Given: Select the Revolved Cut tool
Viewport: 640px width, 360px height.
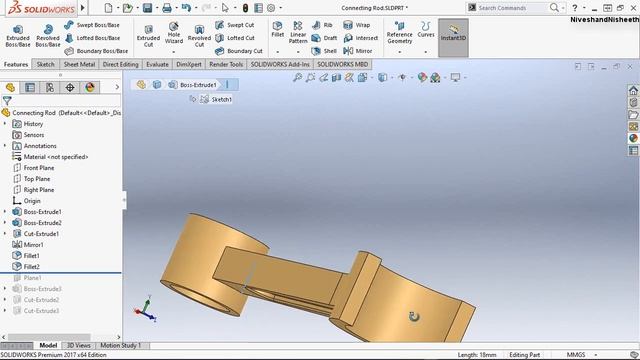Looking at the screenshot, I should click(x=199, y=36).
